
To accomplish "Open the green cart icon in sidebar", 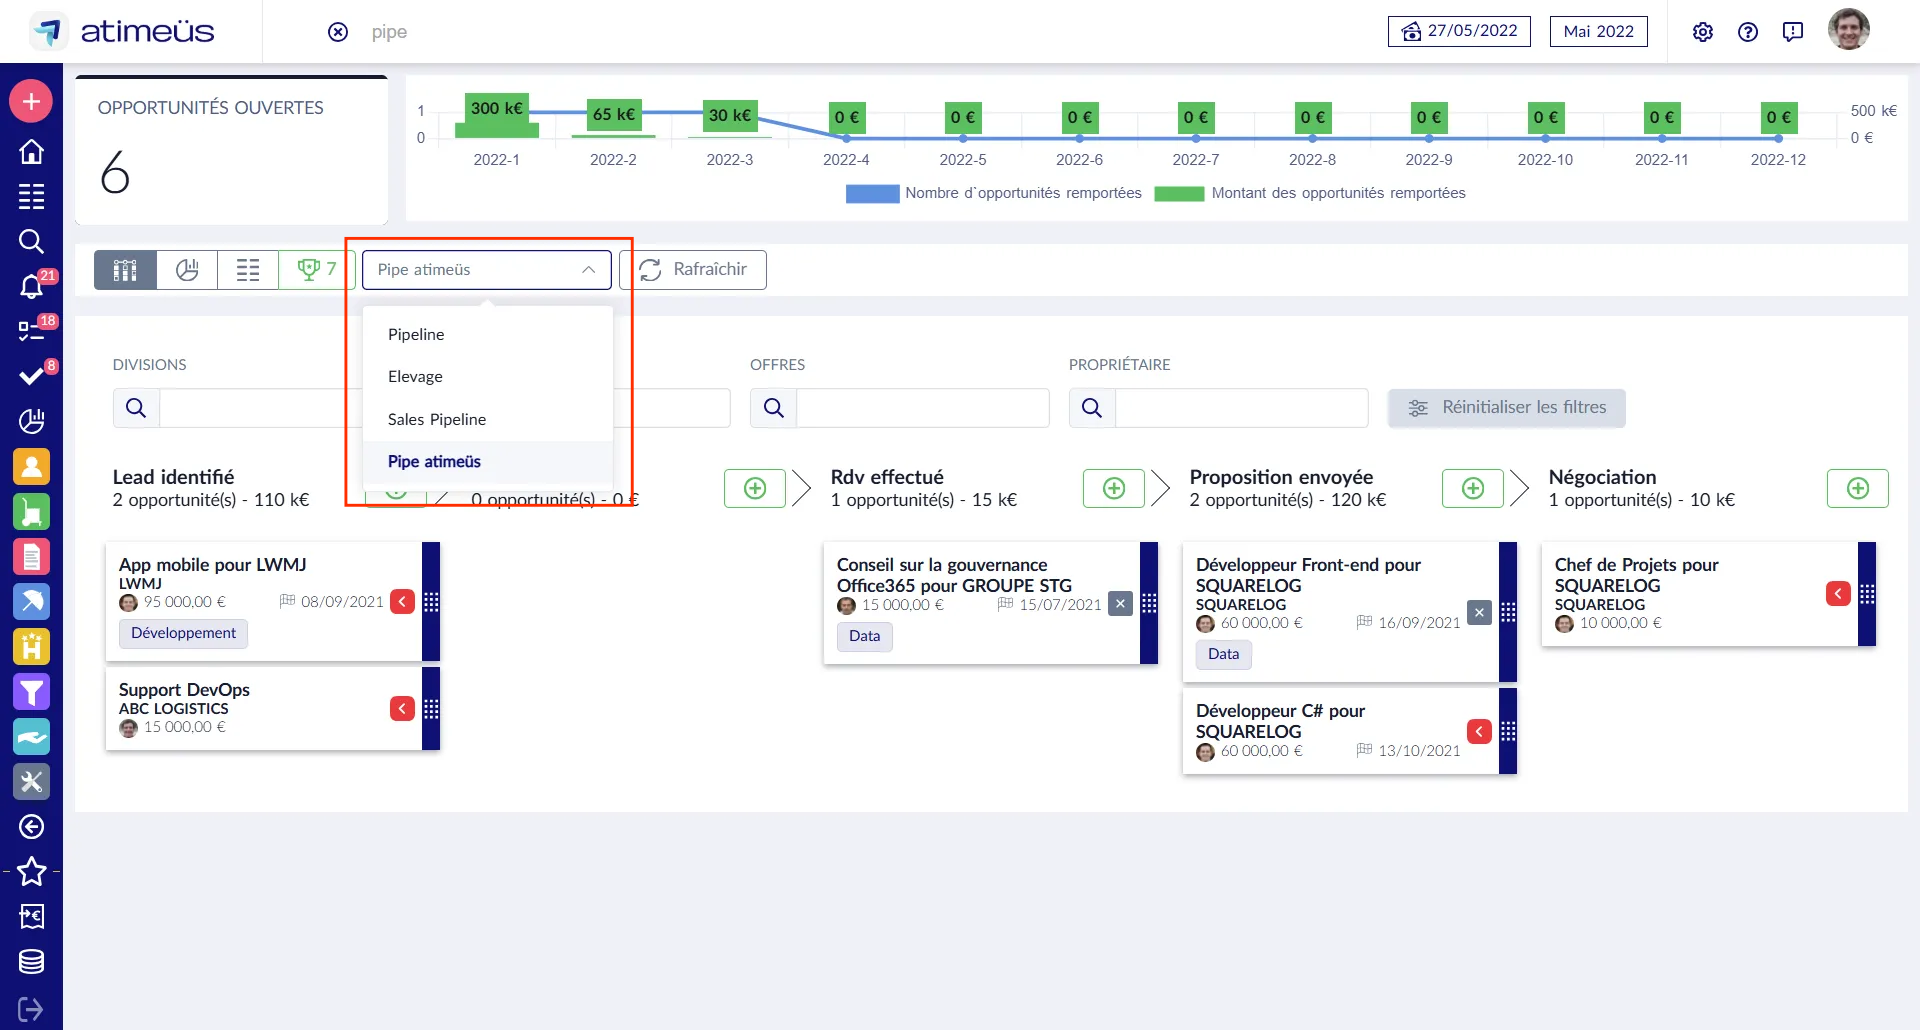I will tap(31, 511).
